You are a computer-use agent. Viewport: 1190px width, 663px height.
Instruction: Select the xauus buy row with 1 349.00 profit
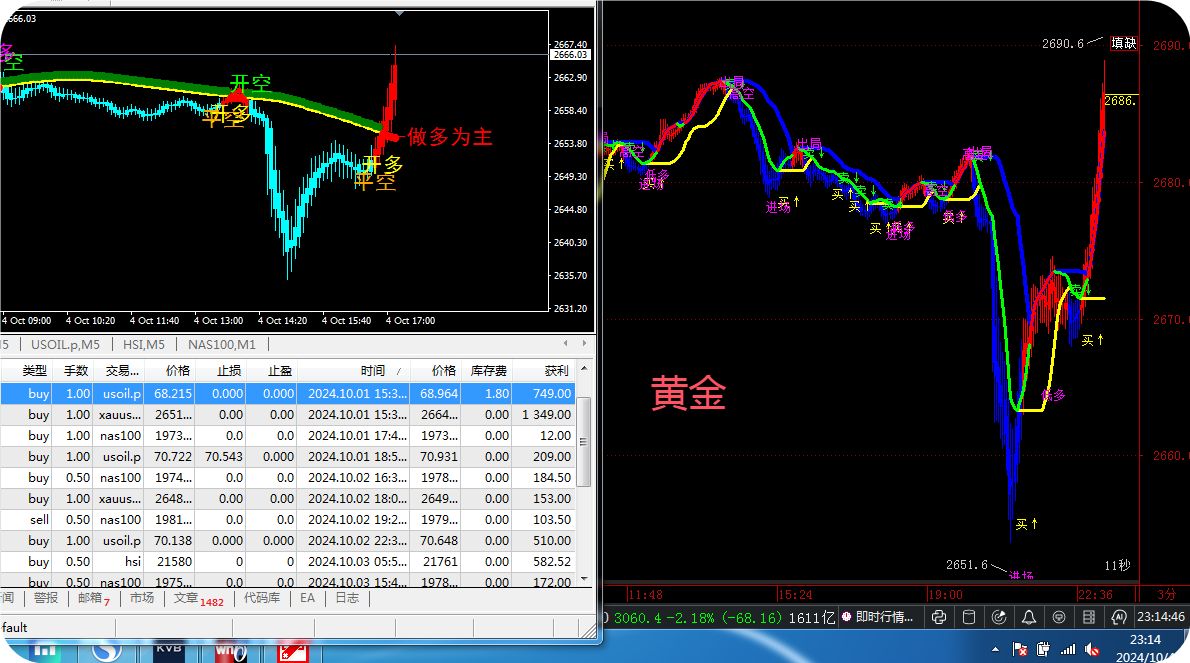click(287, 415)
